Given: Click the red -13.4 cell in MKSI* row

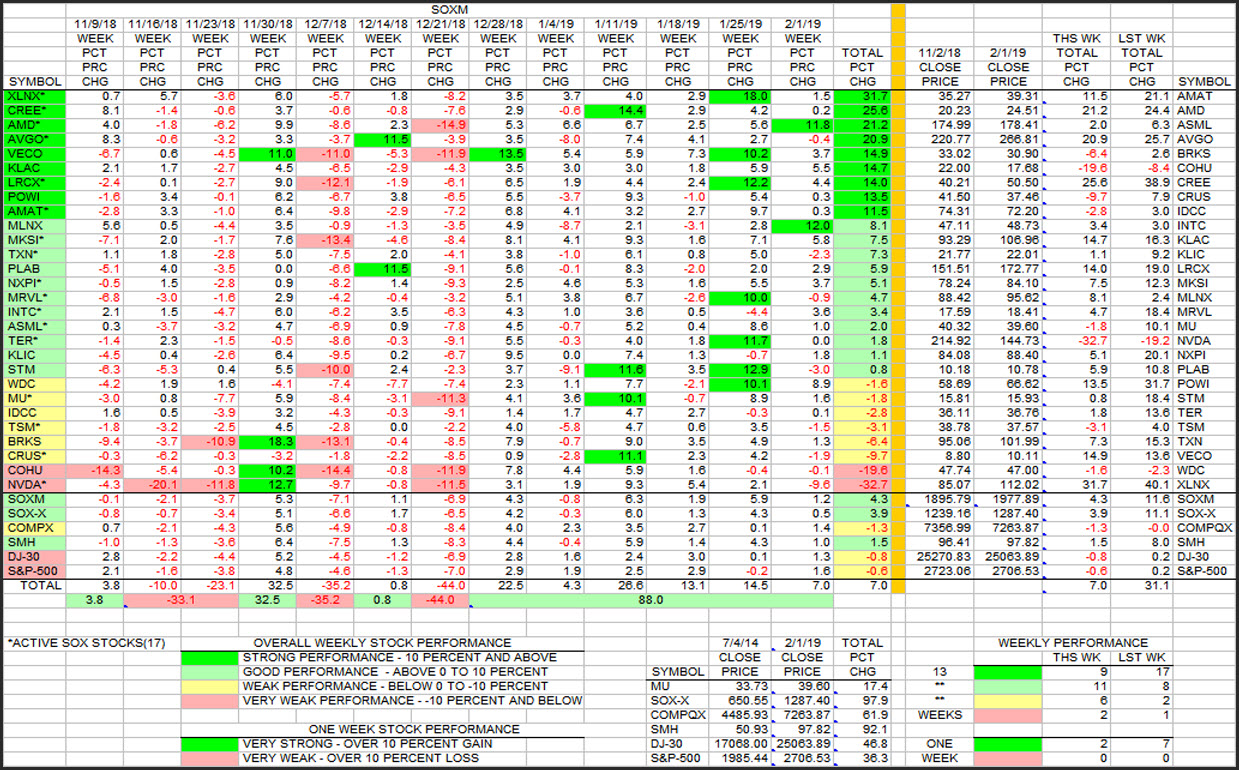Looking at the screenshot, I should (x=323, y=240).
